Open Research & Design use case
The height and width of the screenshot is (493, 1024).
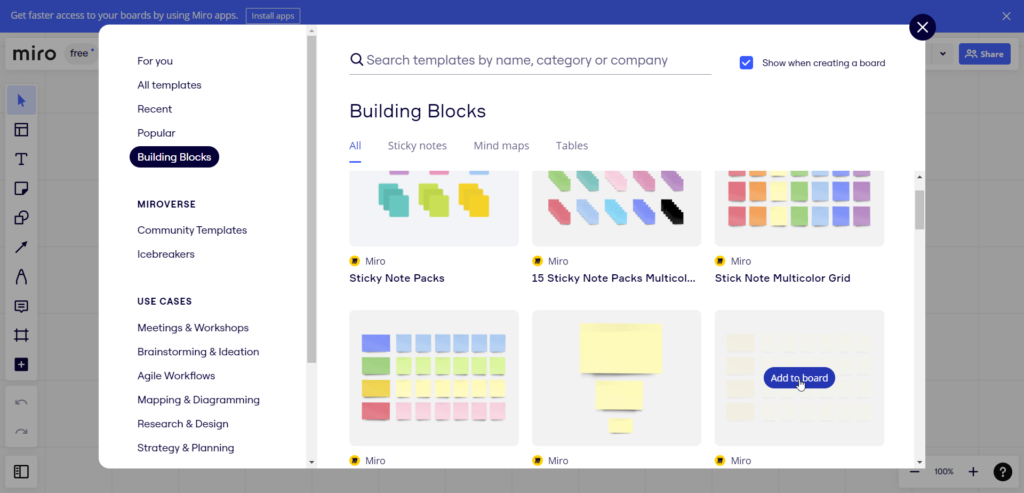[x=183, y=424]
